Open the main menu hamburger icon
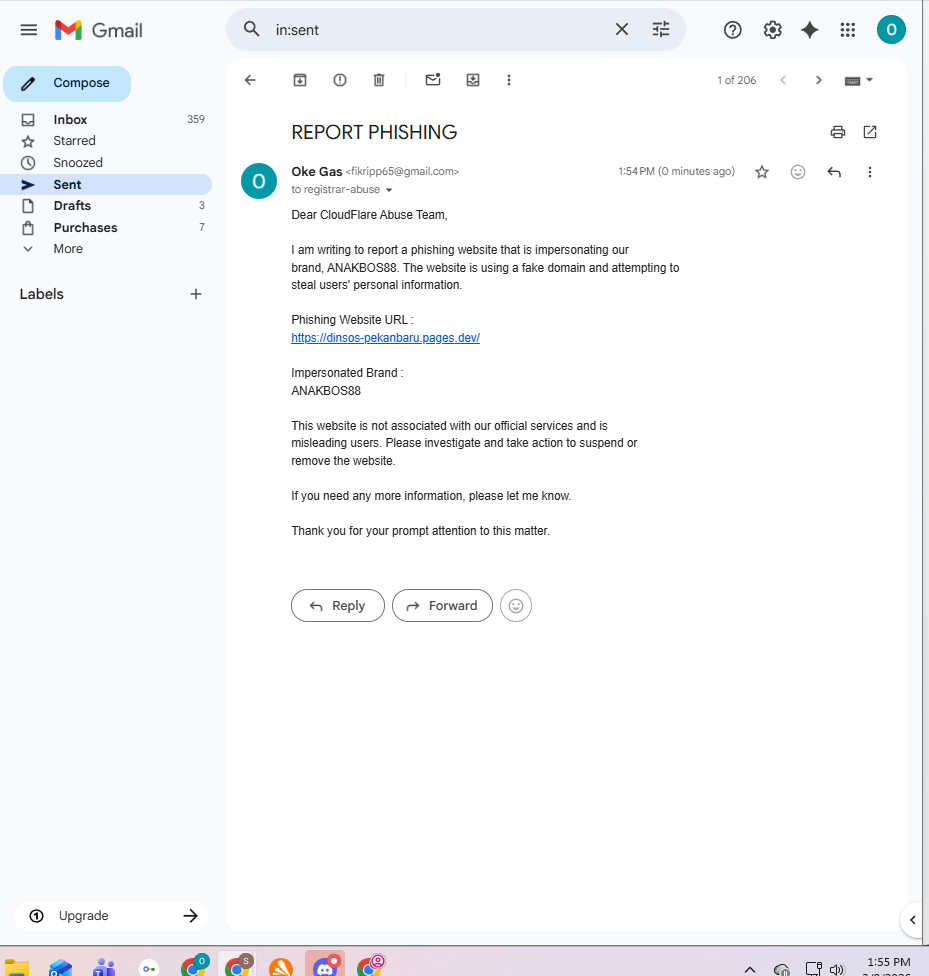This screenshot has height=976, width=929. point(29,30)
